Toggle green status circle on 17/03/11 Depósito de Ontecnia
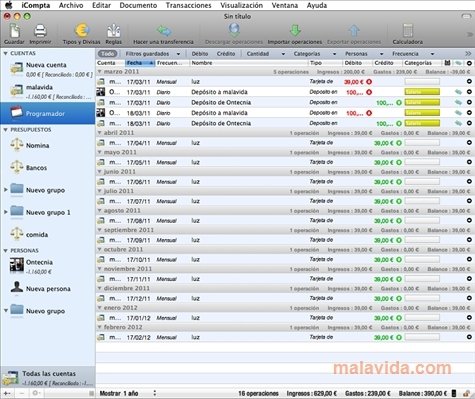475x399 pixels. [399, 103]
